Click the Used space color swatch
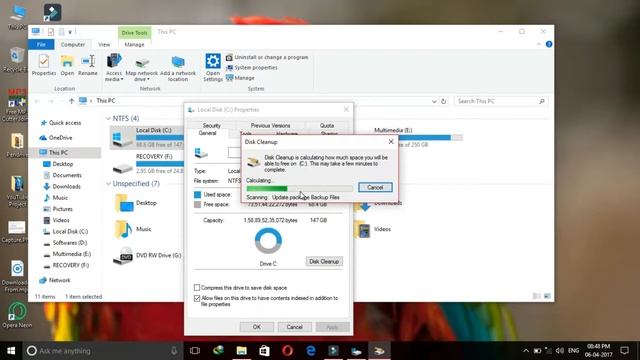This screenshot has height=360, width=640. 198,195
